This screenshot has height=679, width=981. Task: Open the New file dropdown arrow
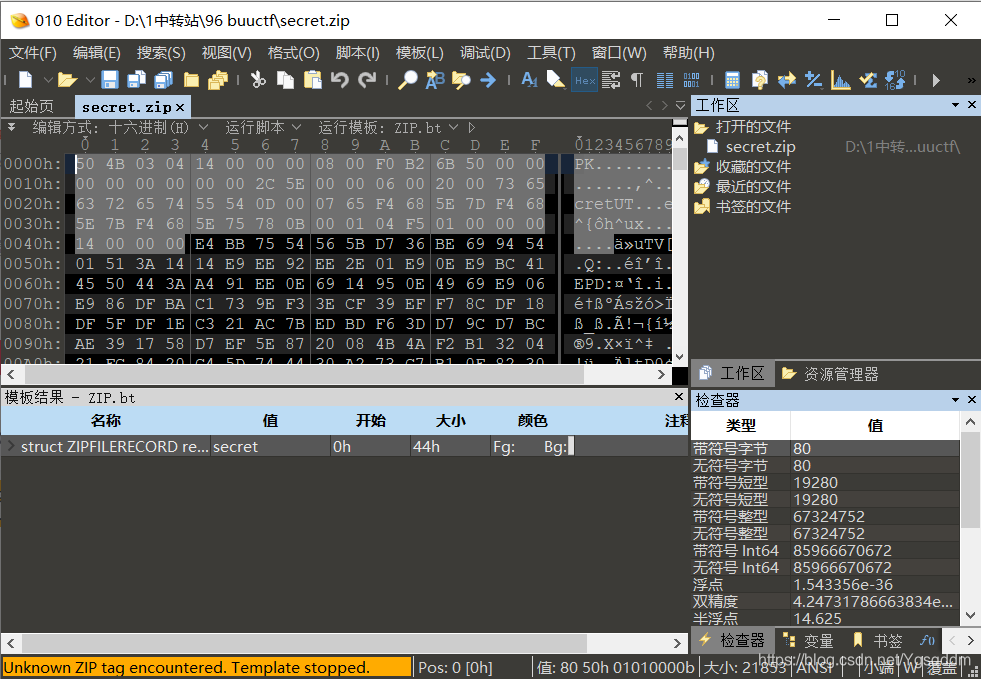[x=48, y=80]
